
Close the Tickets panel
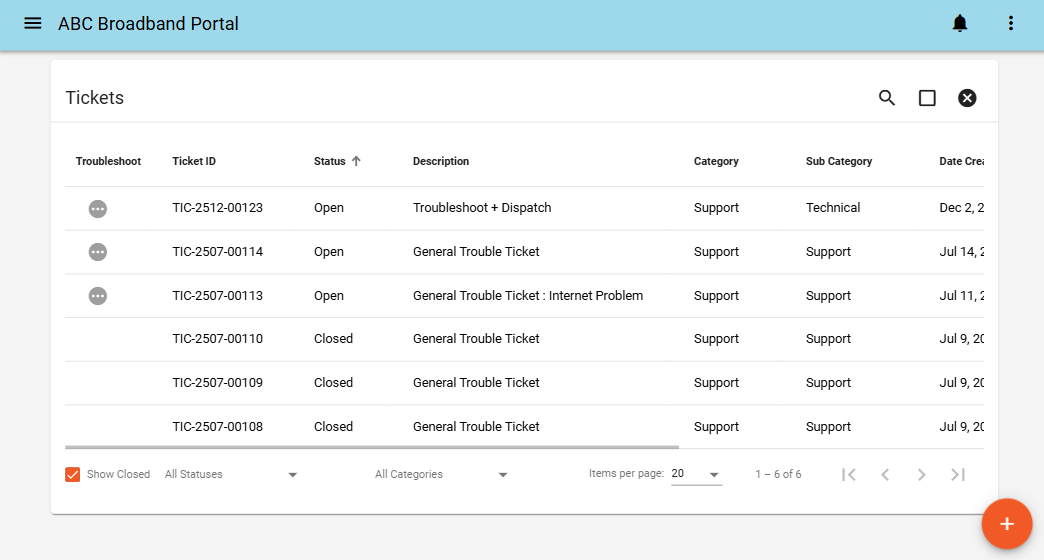967,98
